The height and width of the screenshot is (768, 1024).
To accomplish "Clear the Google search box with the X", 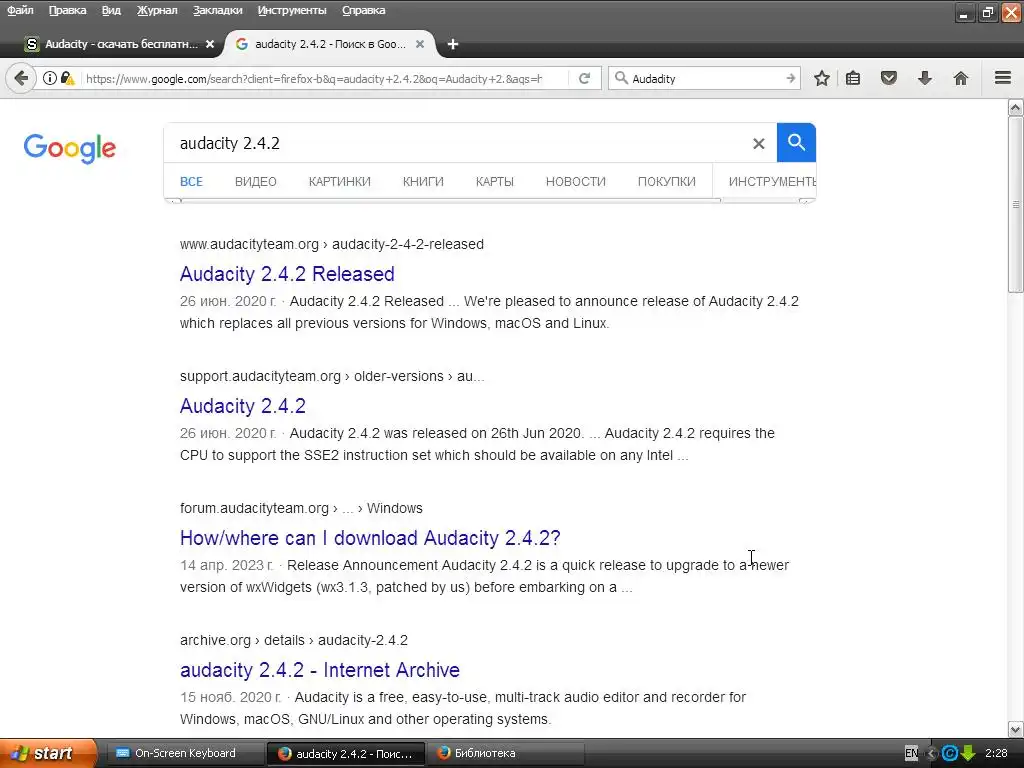I will pyautogui.click(x=758, y=144).
